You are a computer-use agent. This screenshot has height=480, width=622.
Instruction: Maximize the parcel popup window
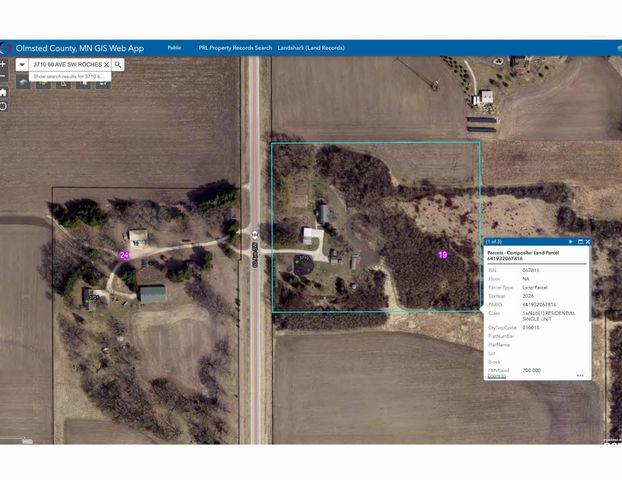tap(579, 241)
